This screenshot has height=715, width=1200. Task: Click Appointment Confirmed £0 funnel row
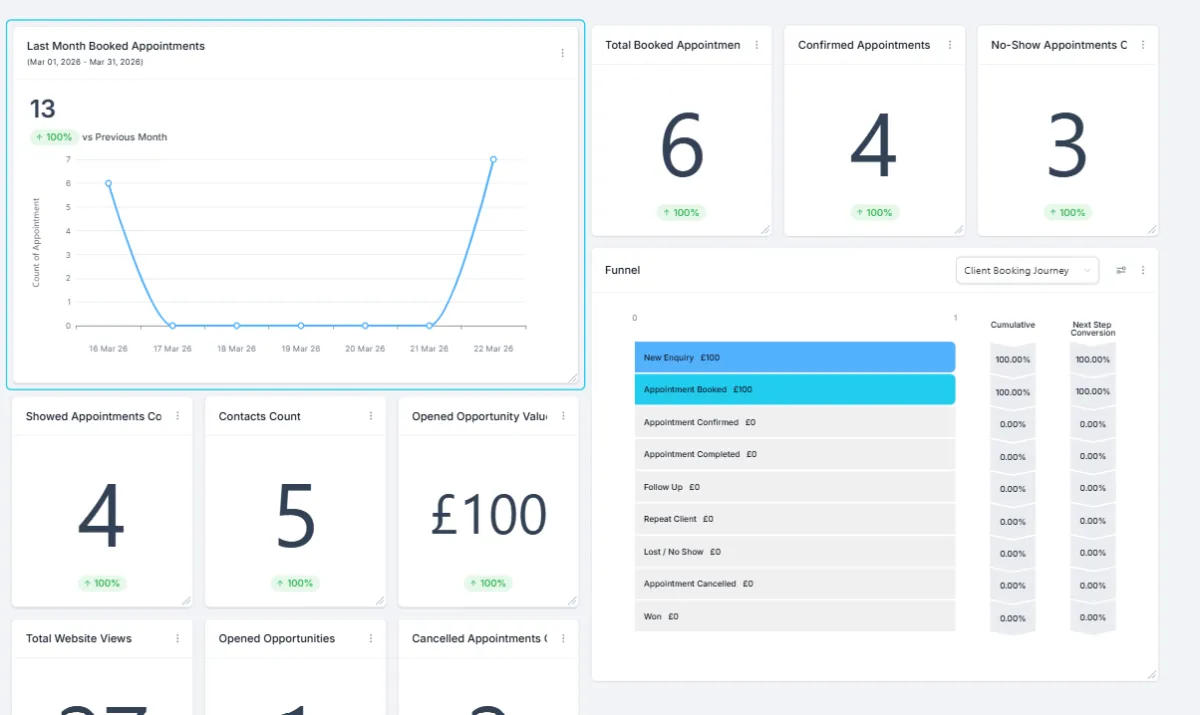point(795,422)
